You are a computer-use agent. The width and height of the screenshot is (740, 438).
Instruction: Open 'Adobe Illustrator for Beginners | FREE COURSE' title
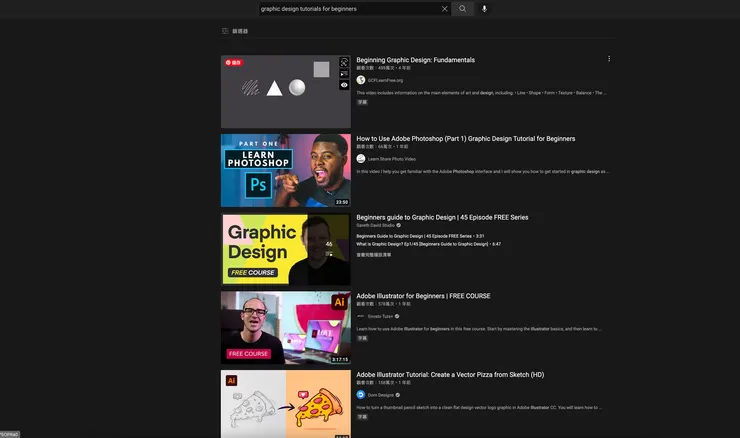[423, 296]
